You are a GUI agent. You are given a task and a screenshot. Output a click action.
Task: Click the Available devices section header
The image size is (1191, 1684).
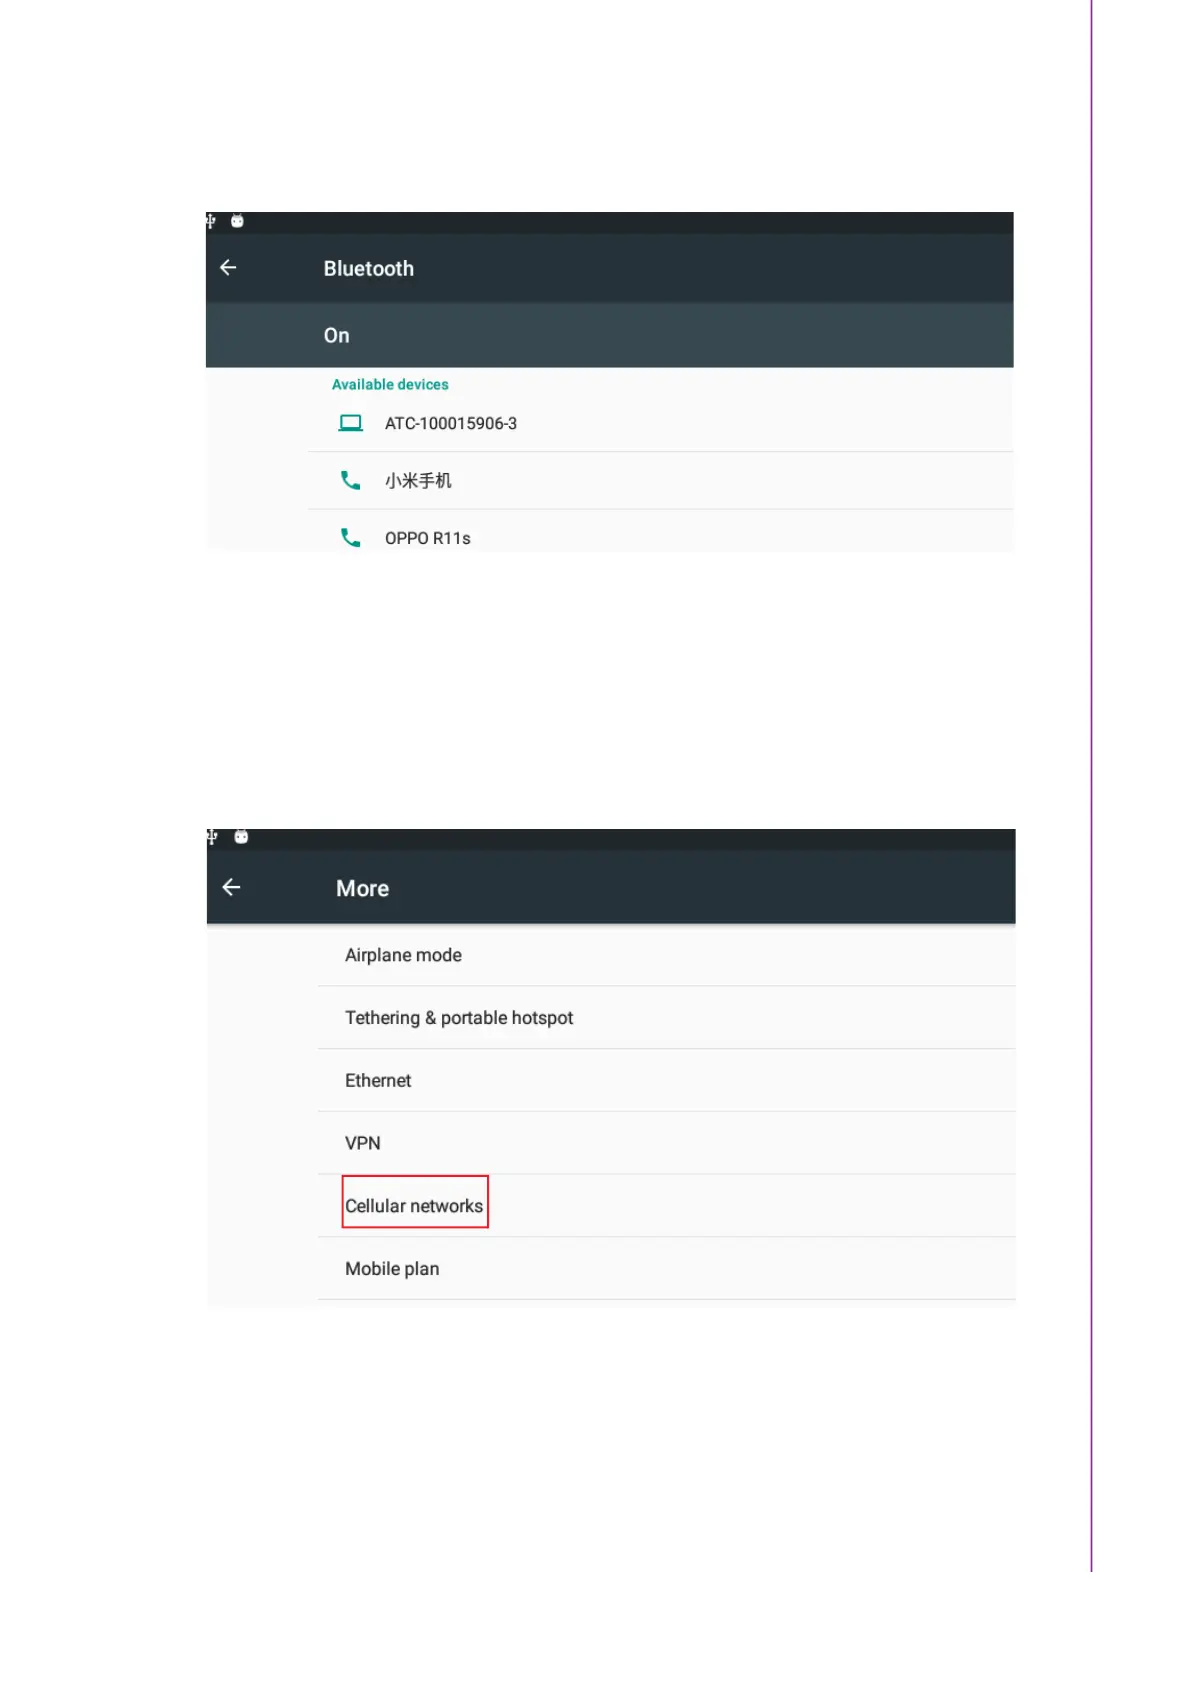pos(390,385)
